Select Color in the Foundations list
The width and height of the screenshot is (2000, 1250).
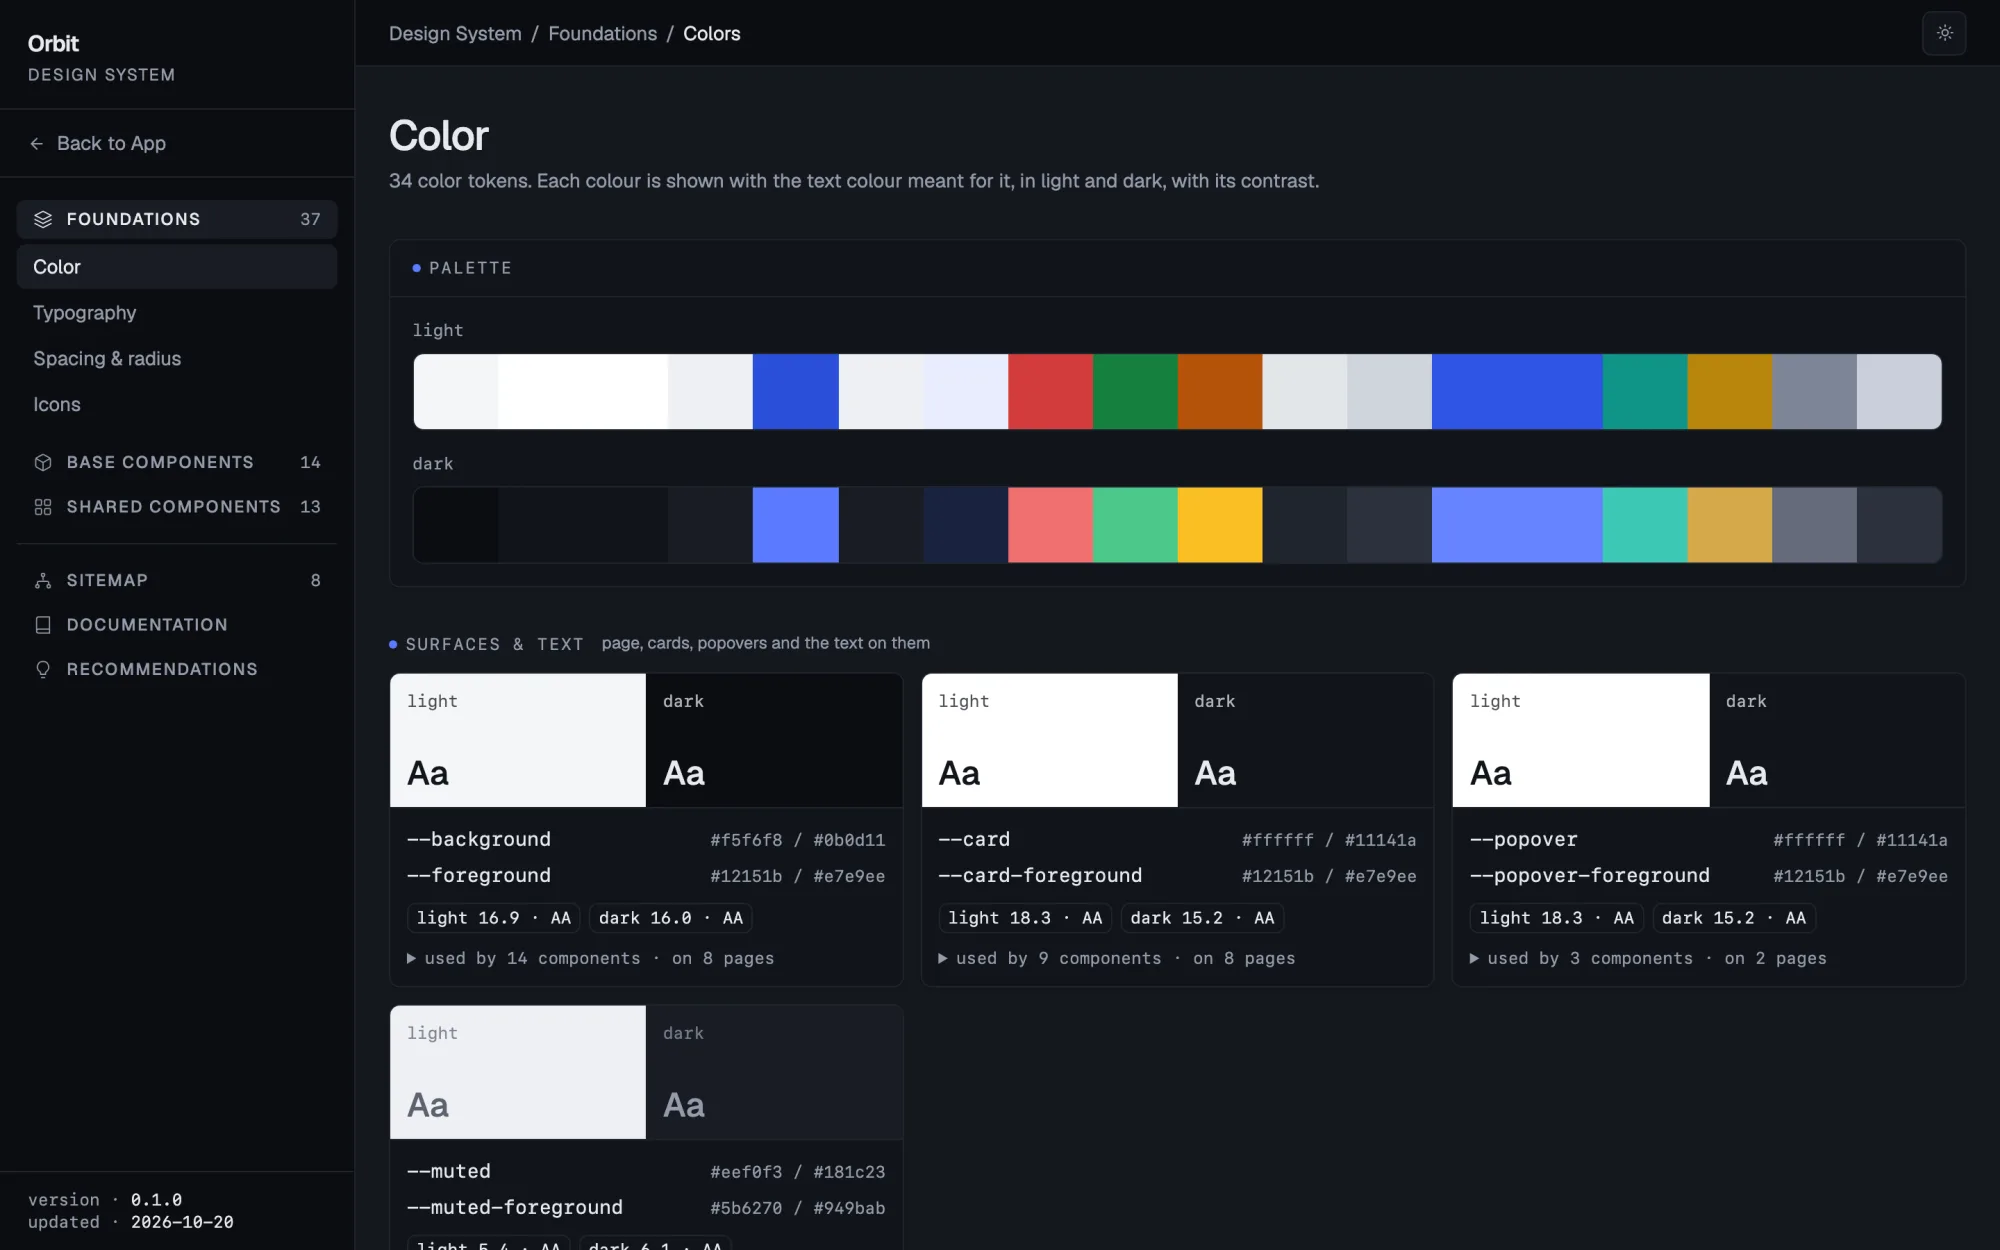click(177, 267)
